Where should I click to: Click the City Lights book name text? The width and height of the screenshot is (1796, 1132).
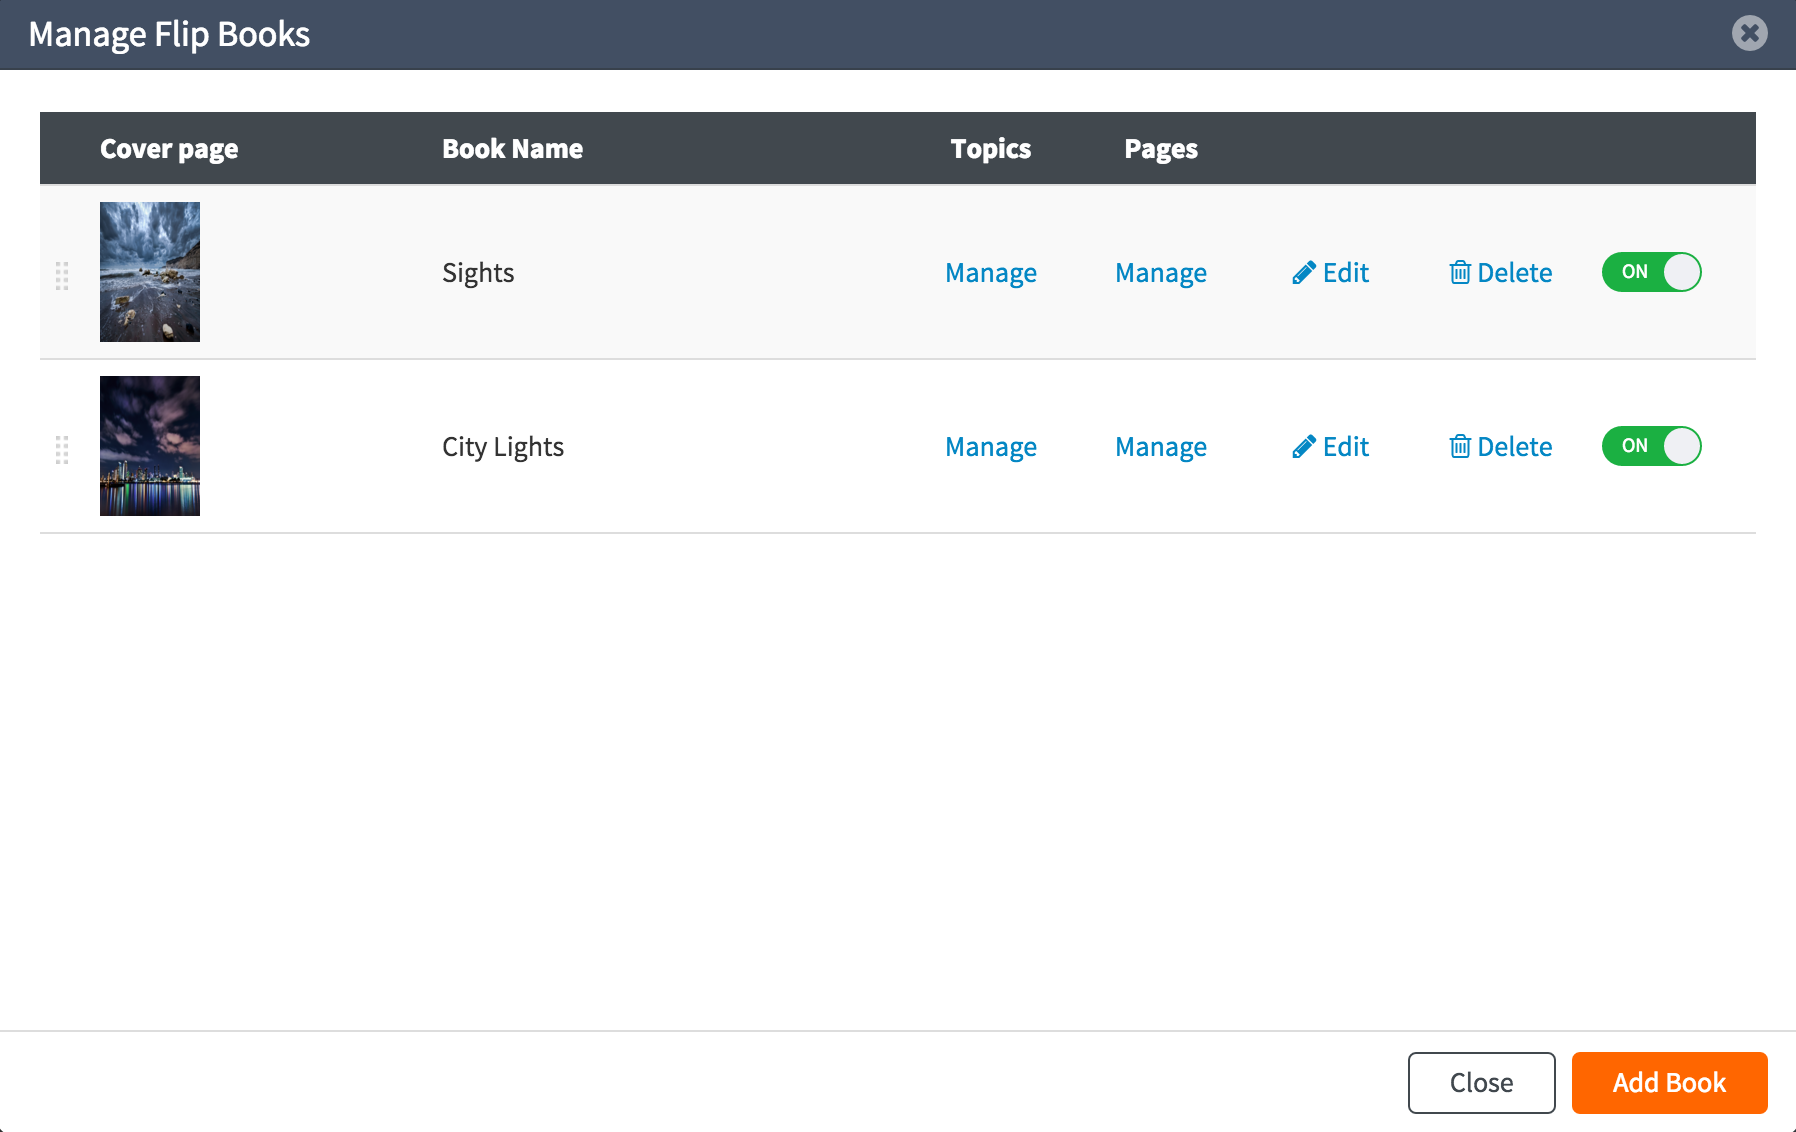(x=503, y=447)
